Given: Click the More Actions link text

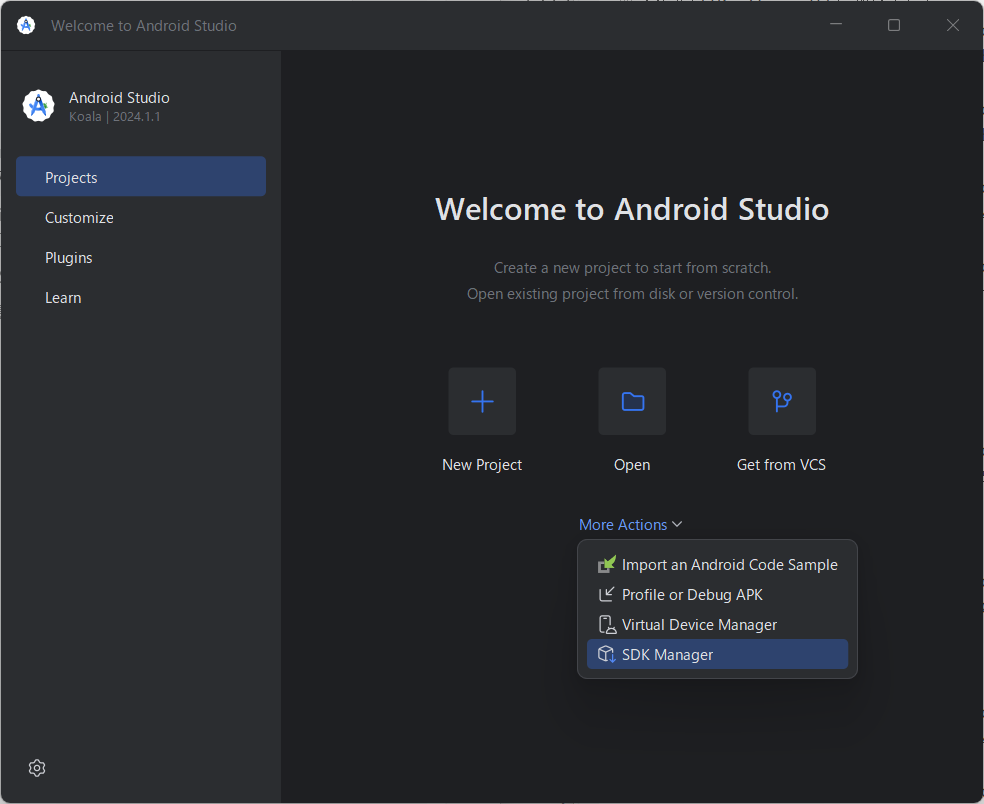Looking at the screenshot, I should (622, 525).
